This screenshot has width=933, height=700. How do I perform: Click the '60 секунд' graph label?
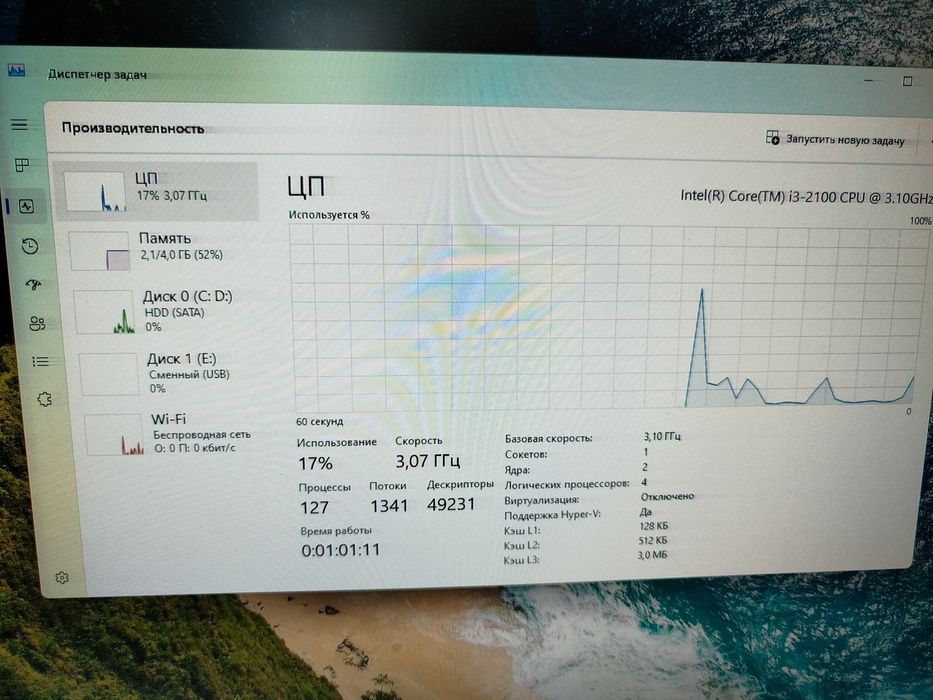[x=320, y=421]
